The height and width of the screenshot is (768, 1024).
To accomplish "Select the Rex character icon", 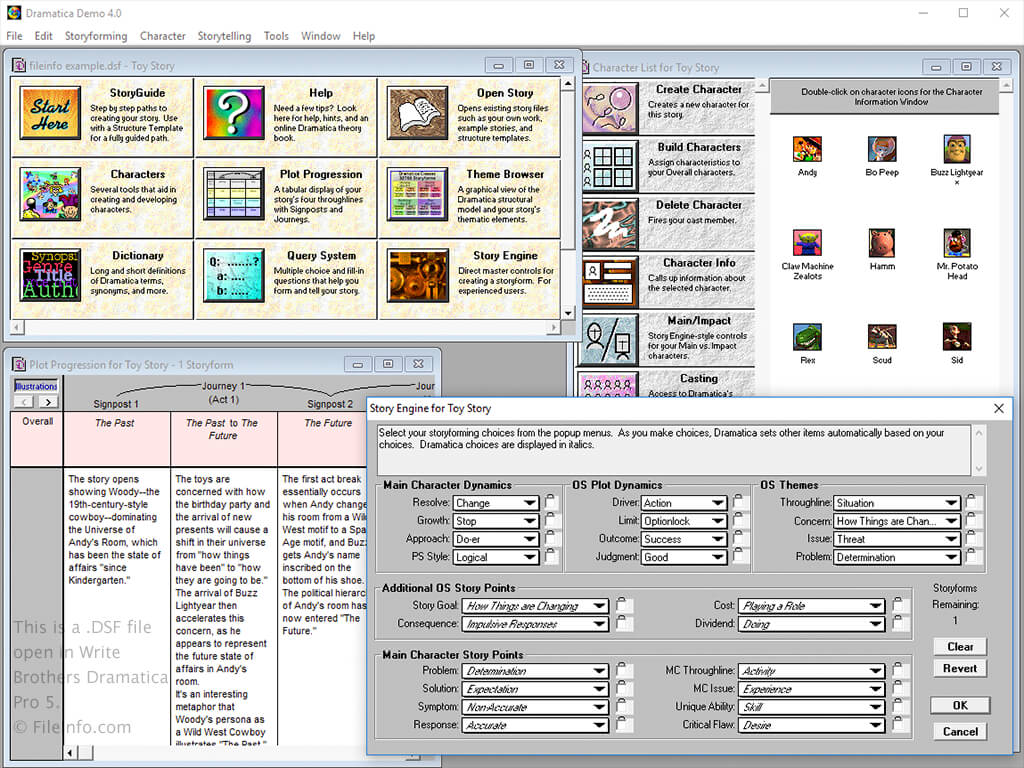I will [807, 337].
